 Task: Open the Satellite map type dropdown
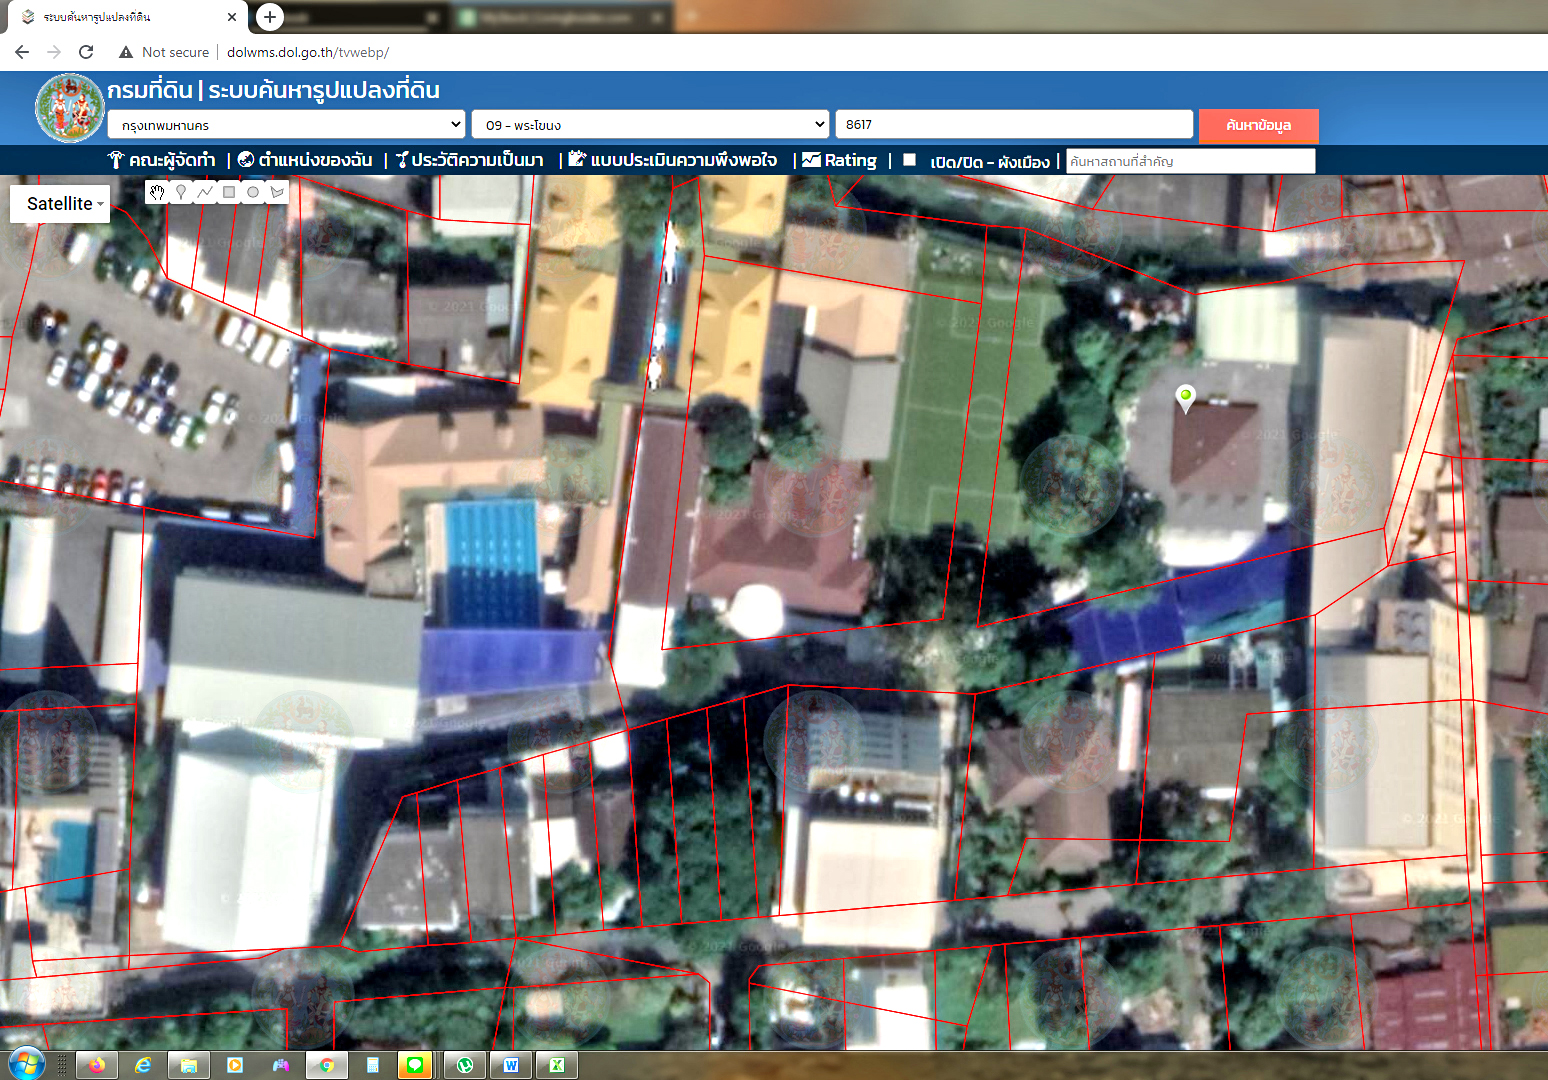pos(60,204)
